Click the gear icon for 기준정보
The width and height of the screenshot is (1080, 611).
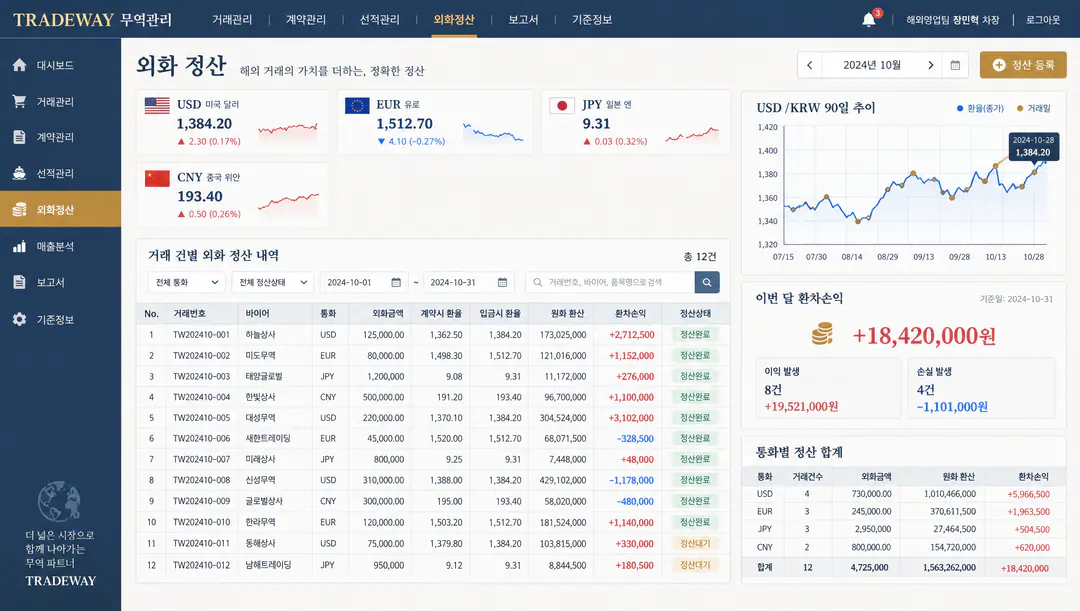(19, 319)
